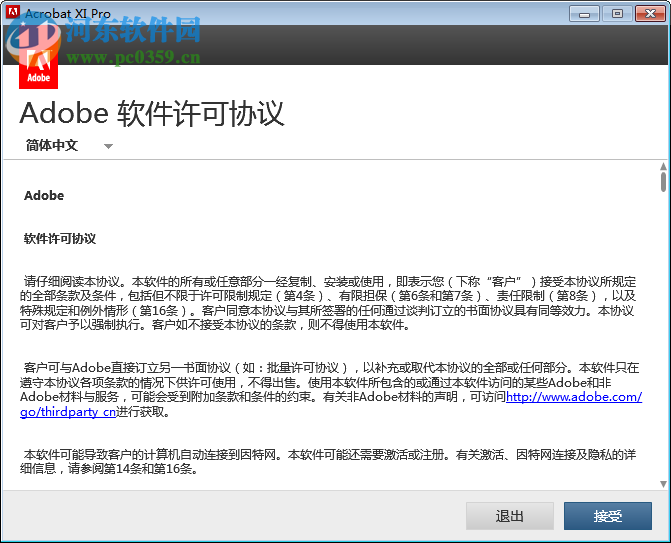The image size is (671, 543).
Task: Click the scrollbar down arrow
Action: coord(663,484)
